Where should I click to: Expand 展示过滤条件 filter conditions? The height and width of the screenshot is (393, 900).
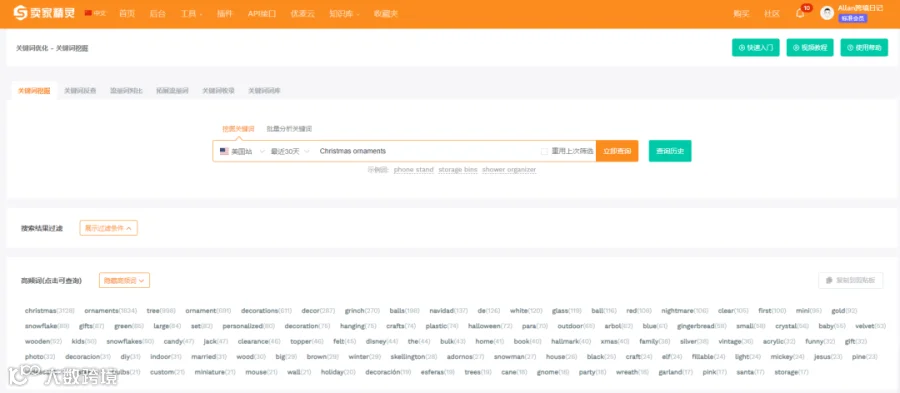point(108,228)
